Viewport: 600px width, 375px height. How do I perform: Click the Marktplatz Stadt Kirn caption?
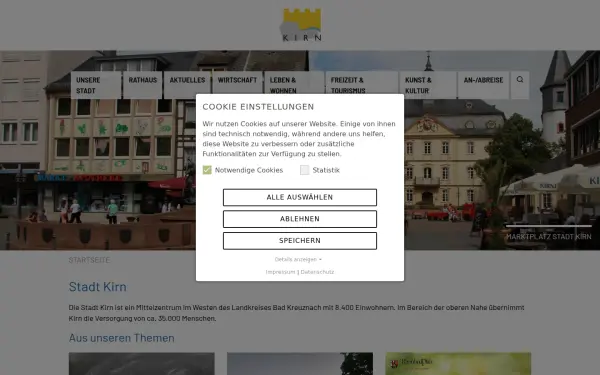(x=549, y=237)
